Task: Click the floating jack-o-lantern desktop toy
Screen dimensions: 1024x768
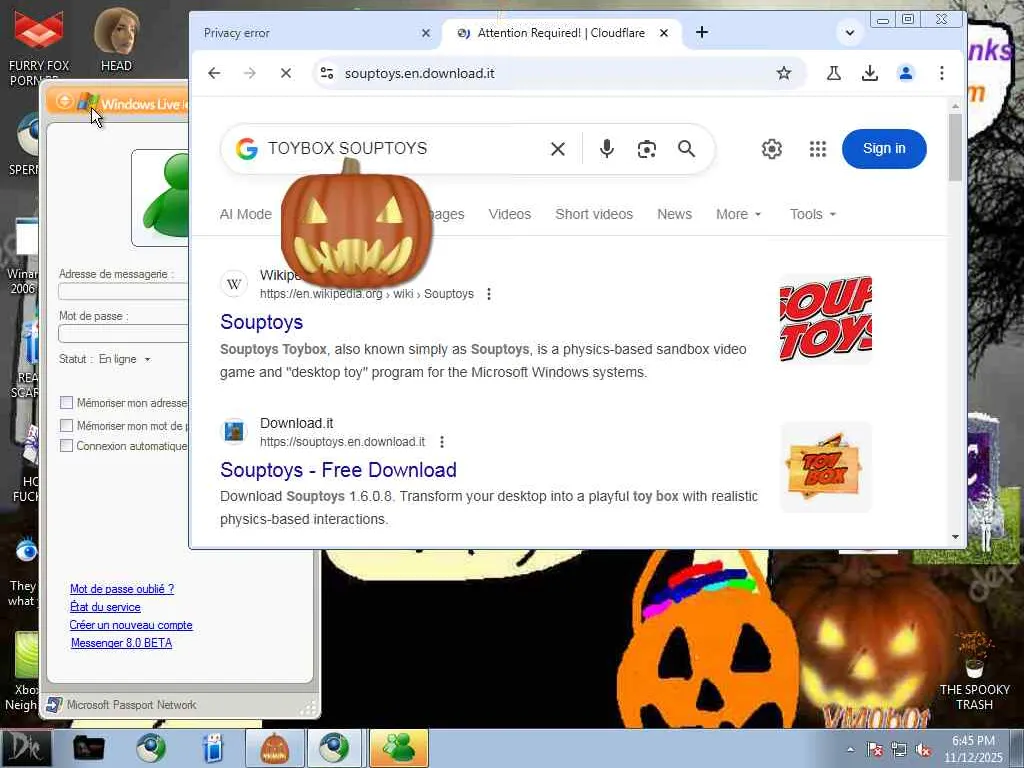Action: (357, 225)
